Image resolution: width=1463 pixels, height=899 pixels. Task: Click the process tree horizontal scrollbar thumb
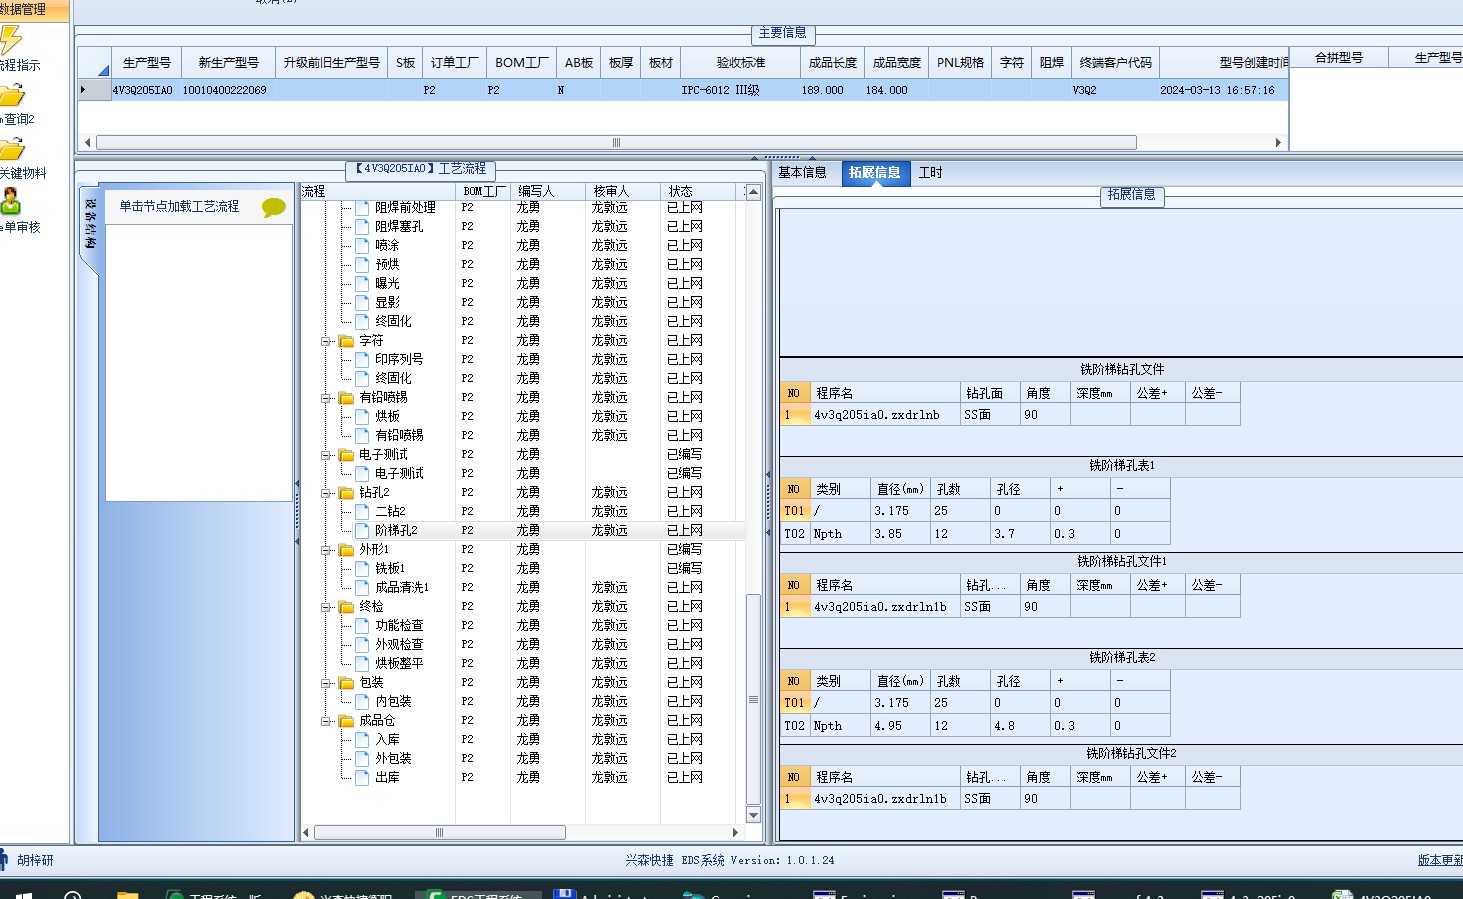point(440,832)
